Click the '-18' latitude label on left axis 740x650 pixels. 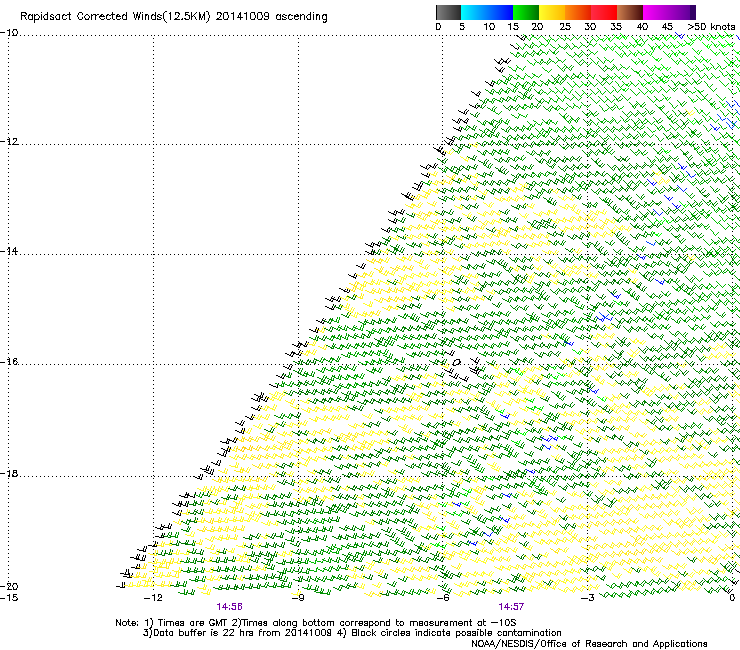(x=9, y=474)
